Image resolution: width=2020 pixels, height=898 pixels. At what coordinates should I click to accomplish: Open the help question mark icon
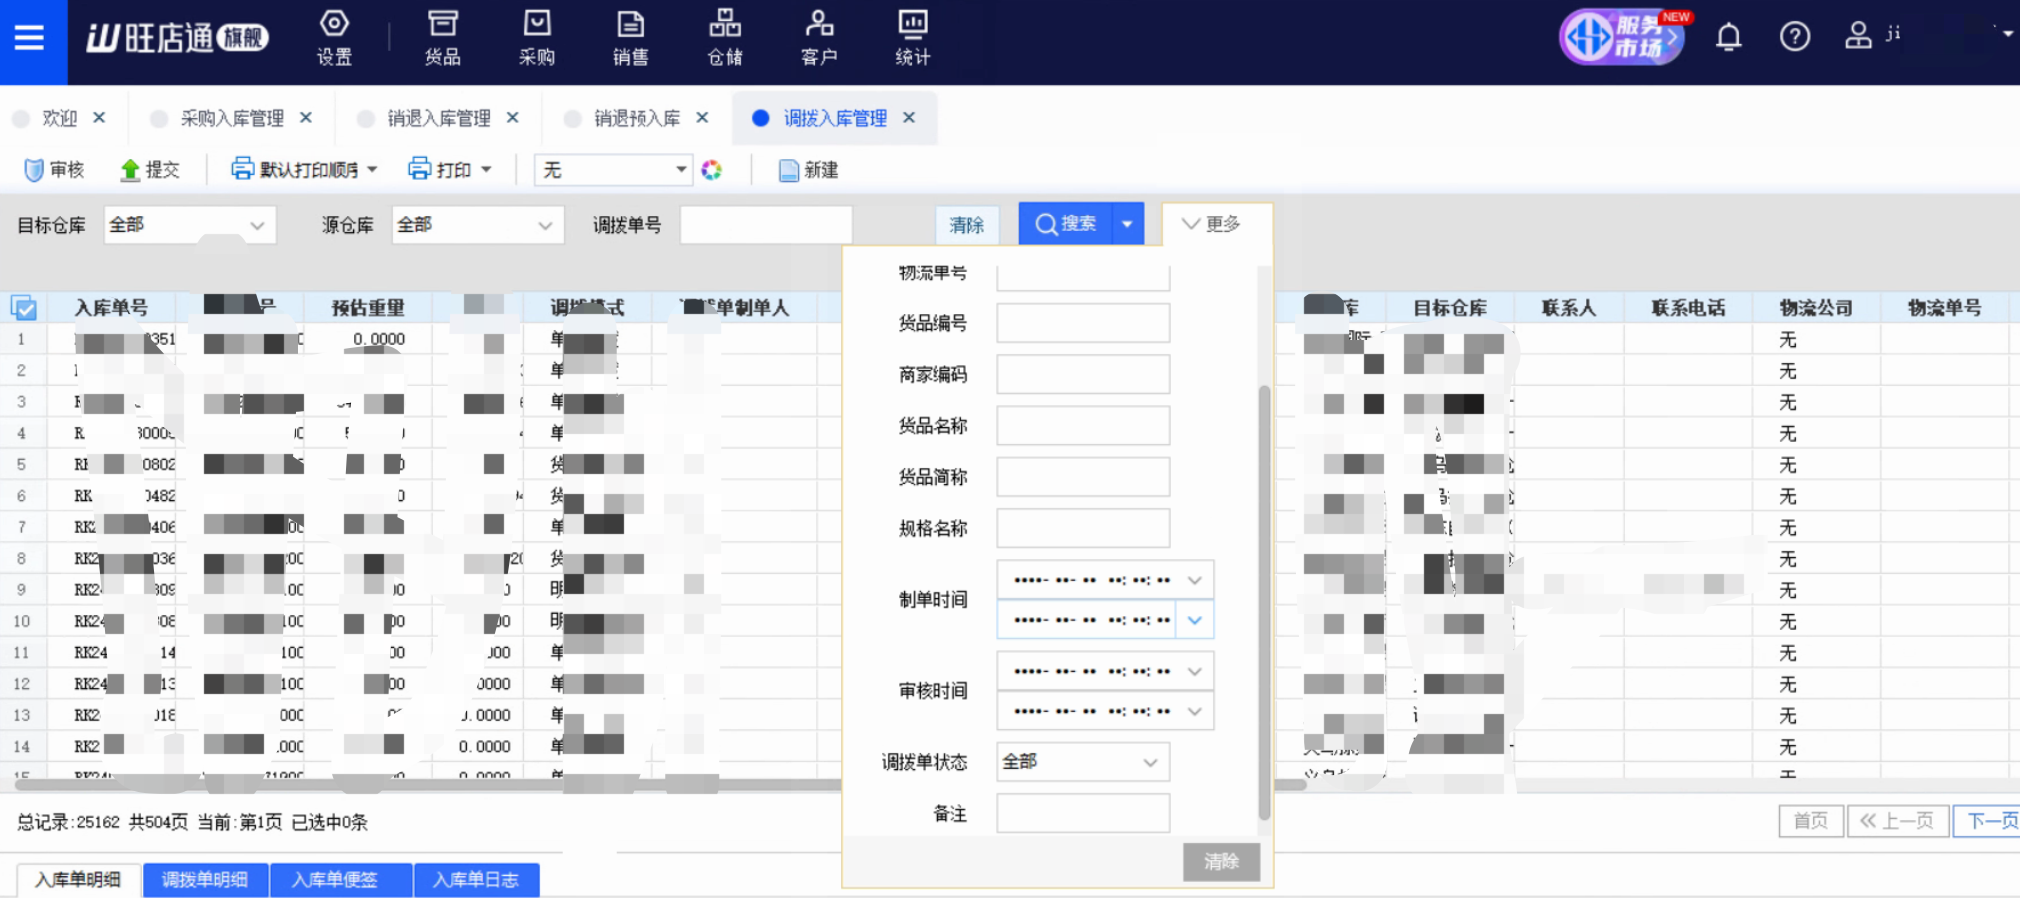click(x=1794, y=37)
